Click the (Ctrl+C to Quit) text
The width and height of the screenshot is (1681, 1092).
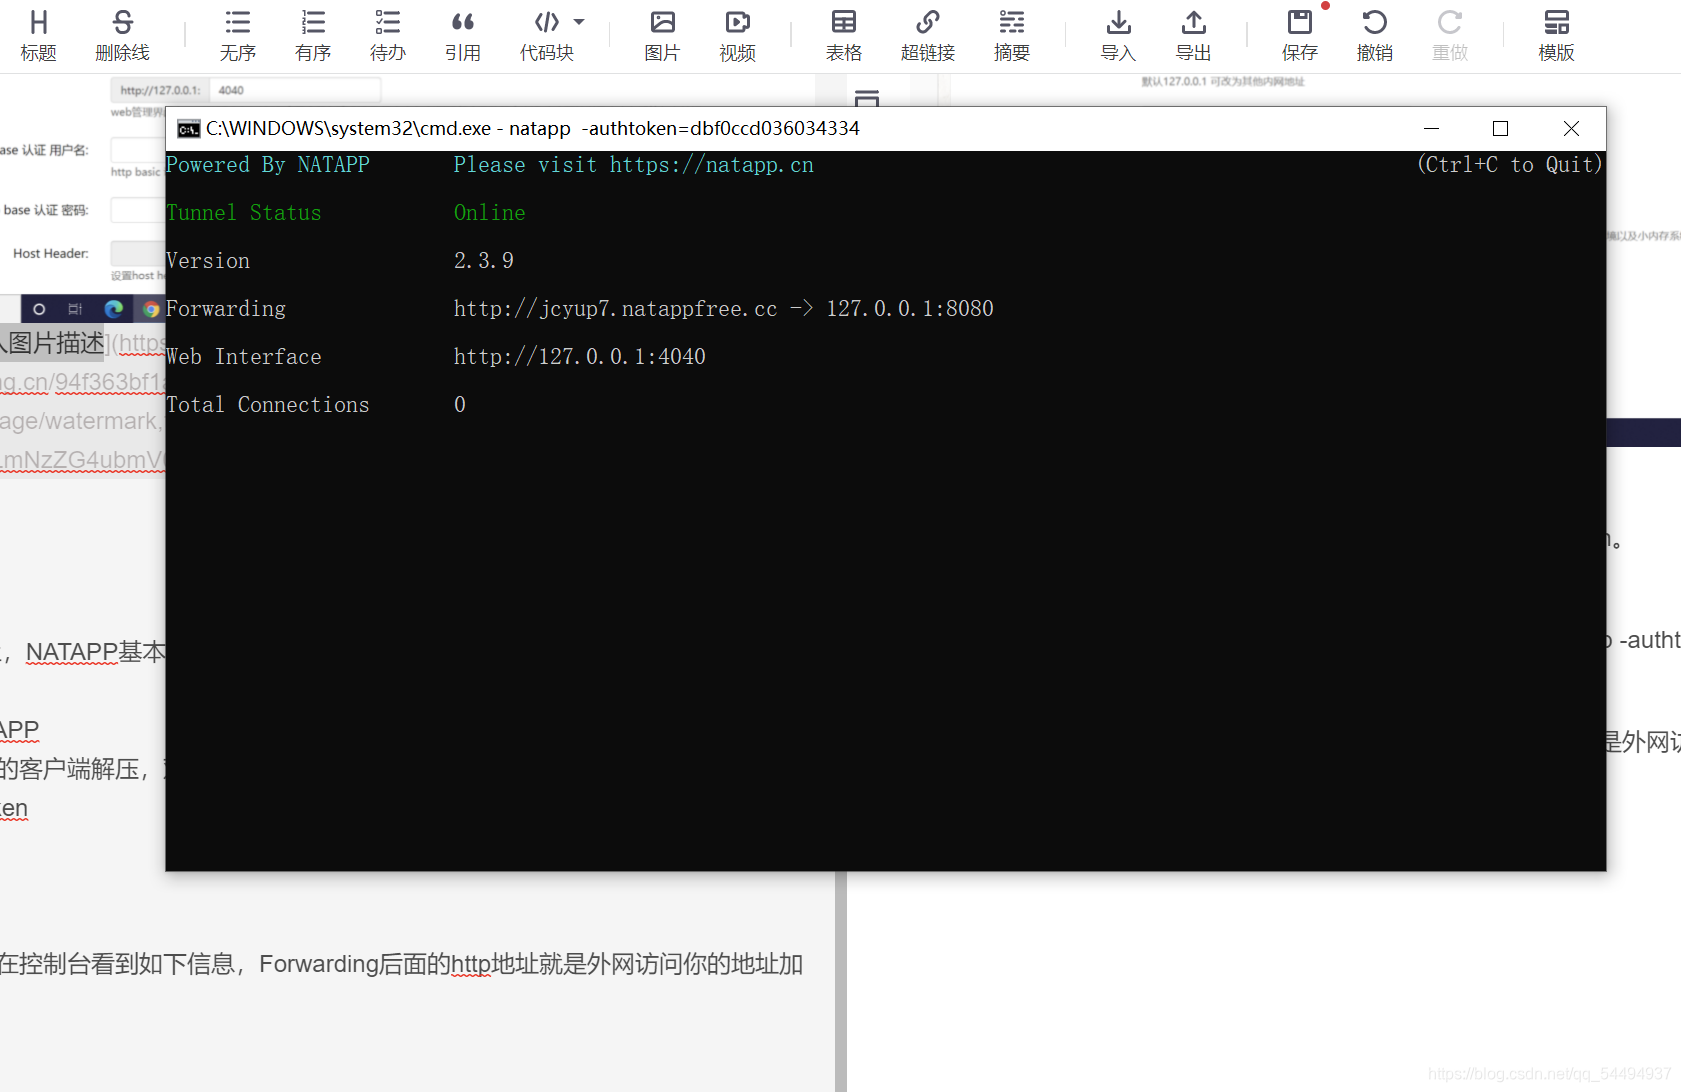1509,165
